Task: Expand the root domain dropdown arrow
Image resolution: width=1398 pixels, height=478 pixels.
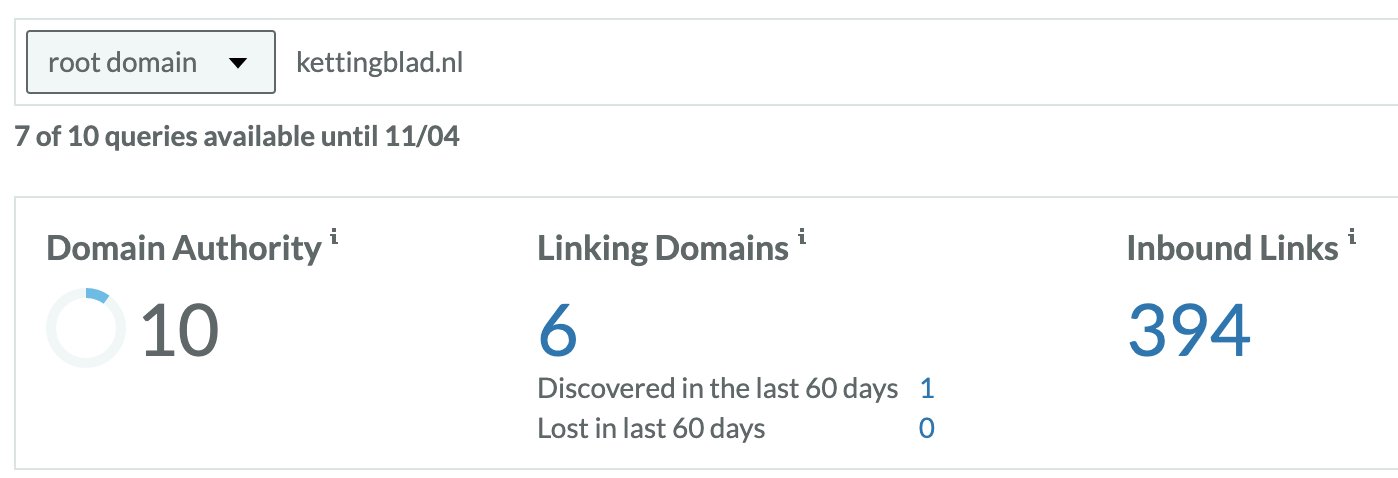Action: [x=237, y=63]
